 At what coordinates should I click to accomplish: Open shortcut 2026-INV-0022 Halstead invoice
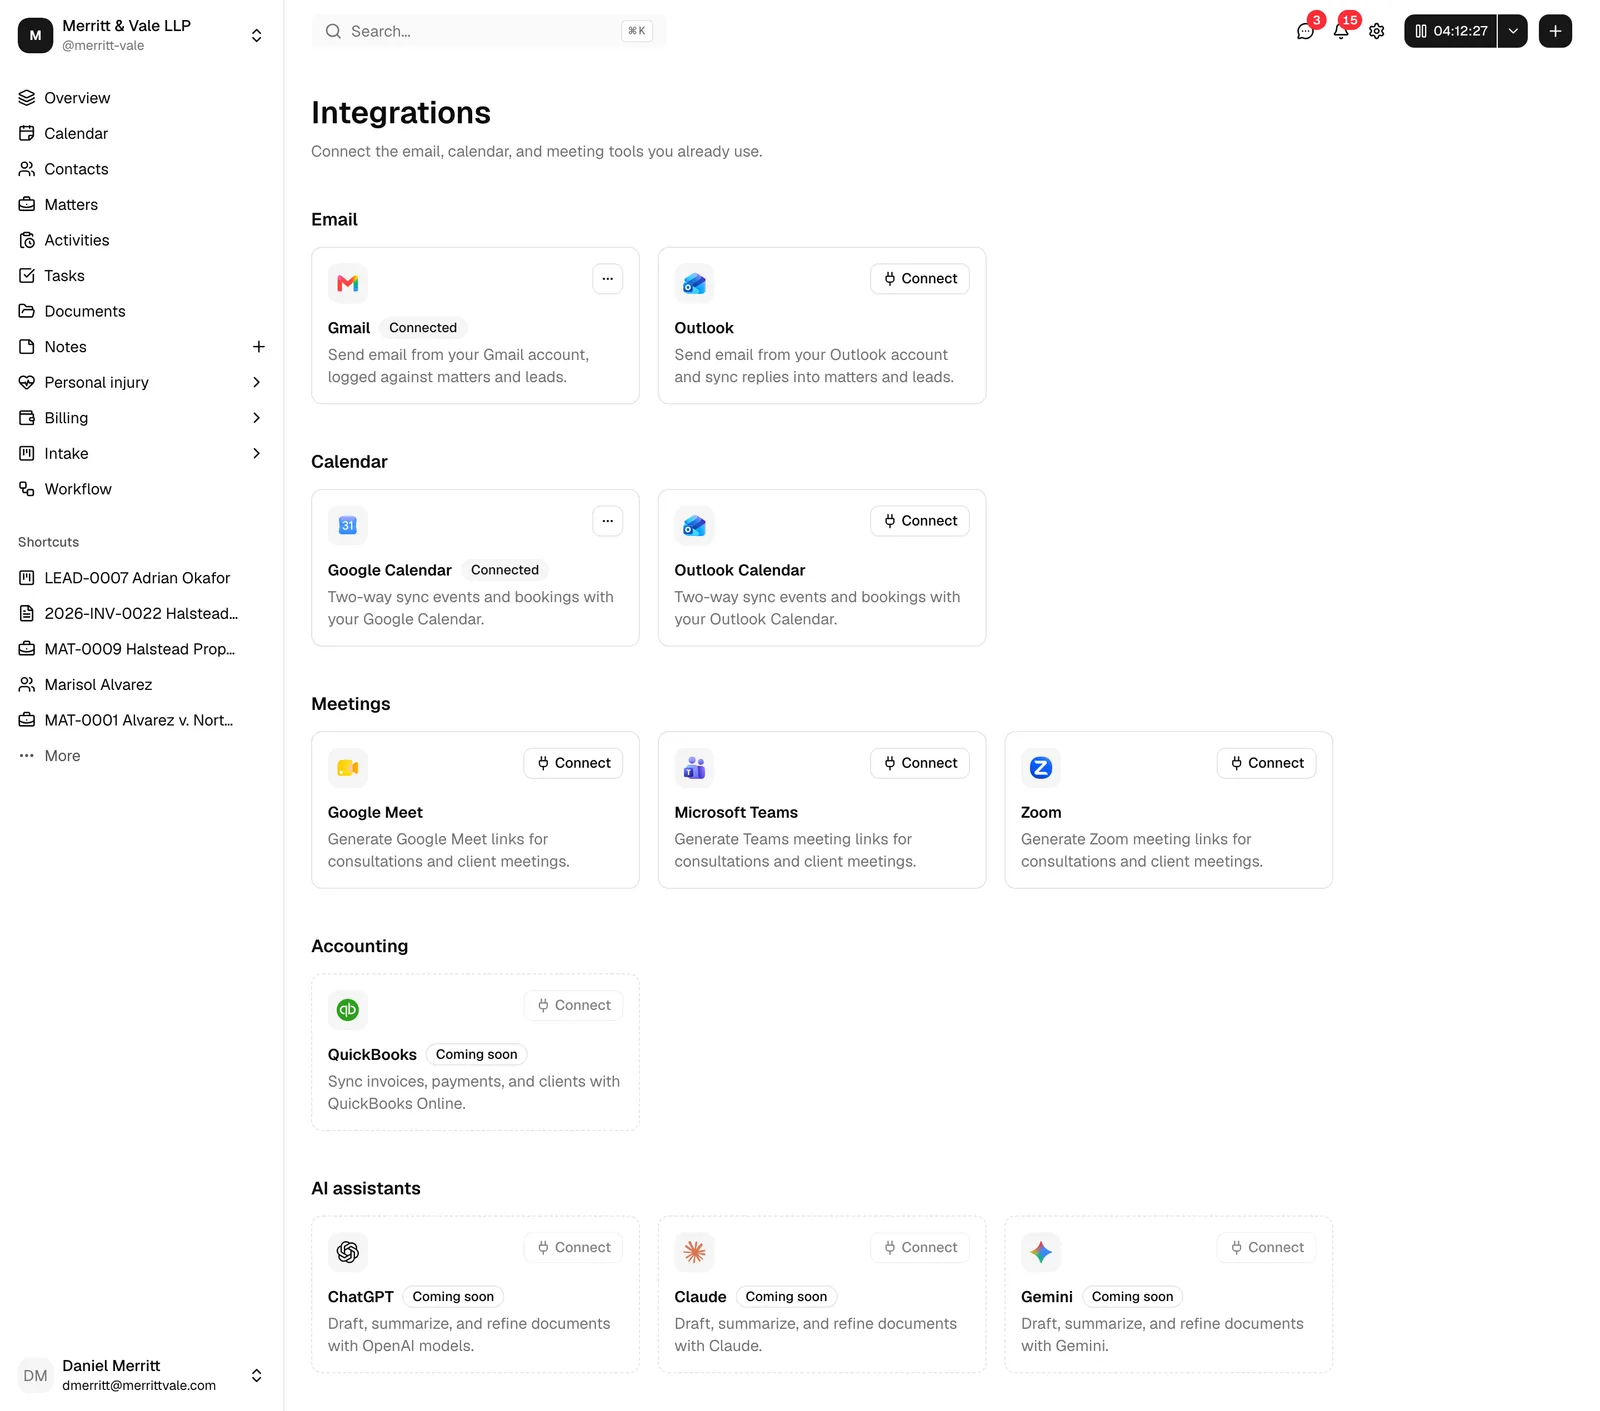tap(142, 613)
